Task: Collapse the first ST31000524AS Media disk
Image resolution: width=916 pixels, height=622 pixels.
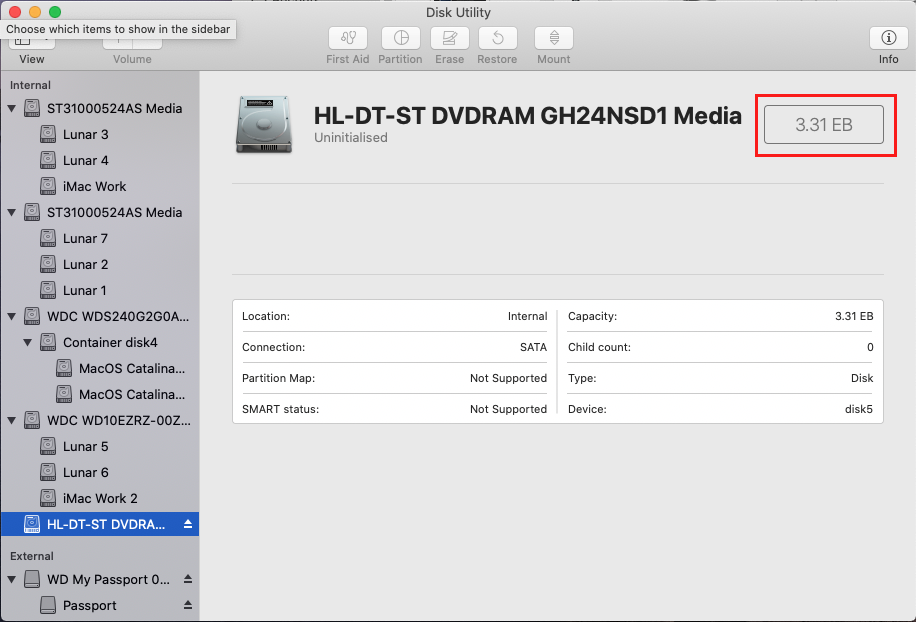Action: pyautogui.click(x=12, y=109)
